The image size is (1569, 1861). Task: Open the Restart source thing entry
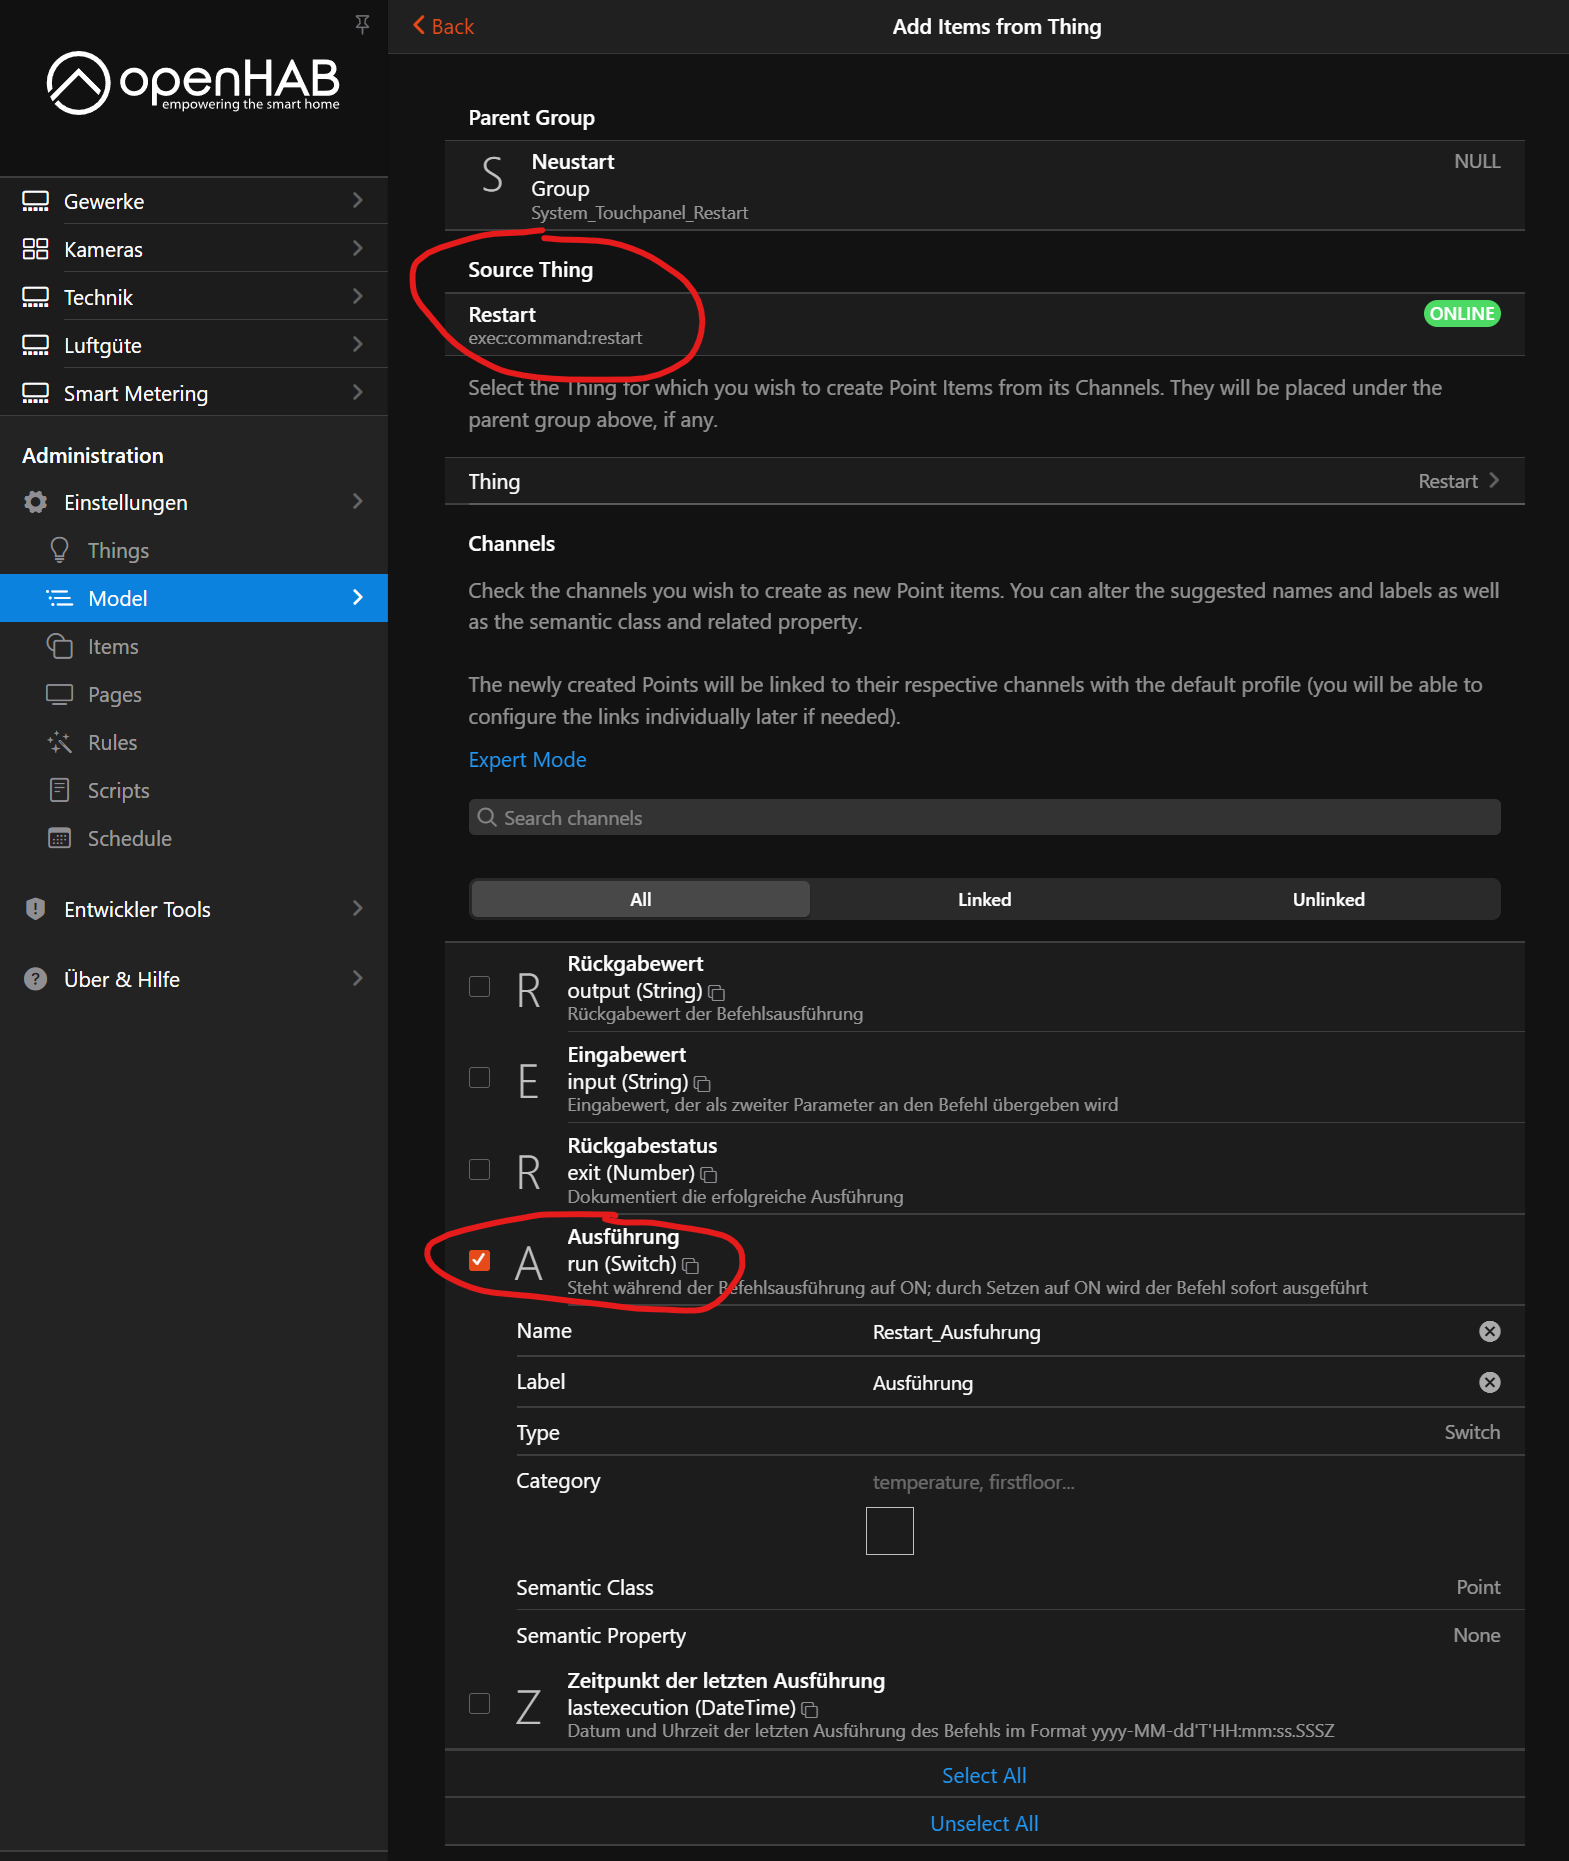984,324
